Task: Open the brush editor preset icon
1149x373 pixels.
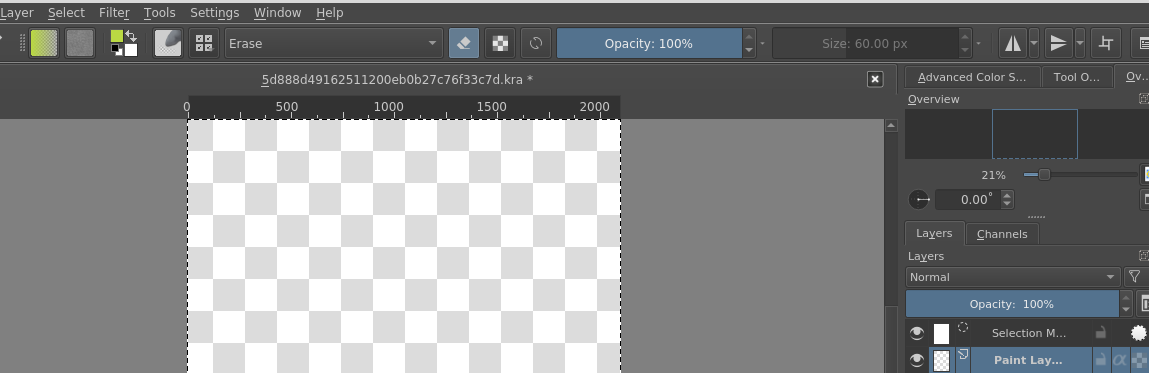Action: coord(168,43)
